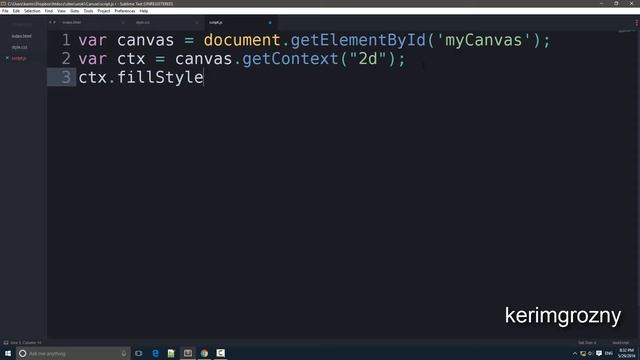The image size is (640, 360).
Task: Open Sublime Text taskbar icon
Action: (188, 353)
